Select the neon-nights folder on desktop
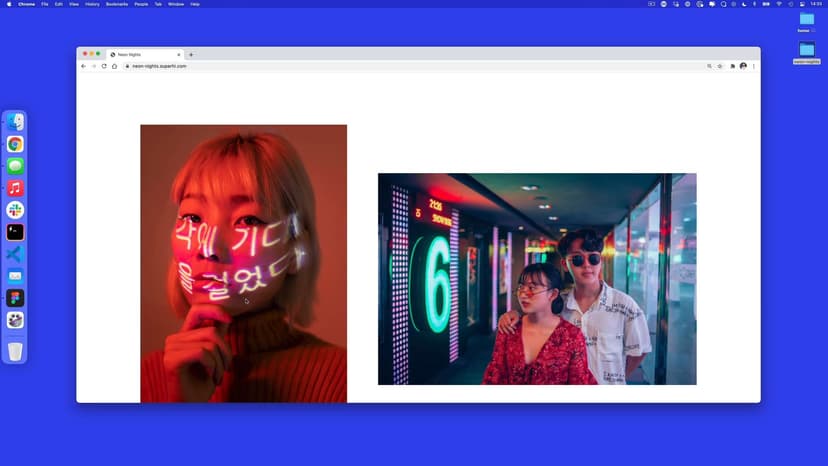 (806, 51)
